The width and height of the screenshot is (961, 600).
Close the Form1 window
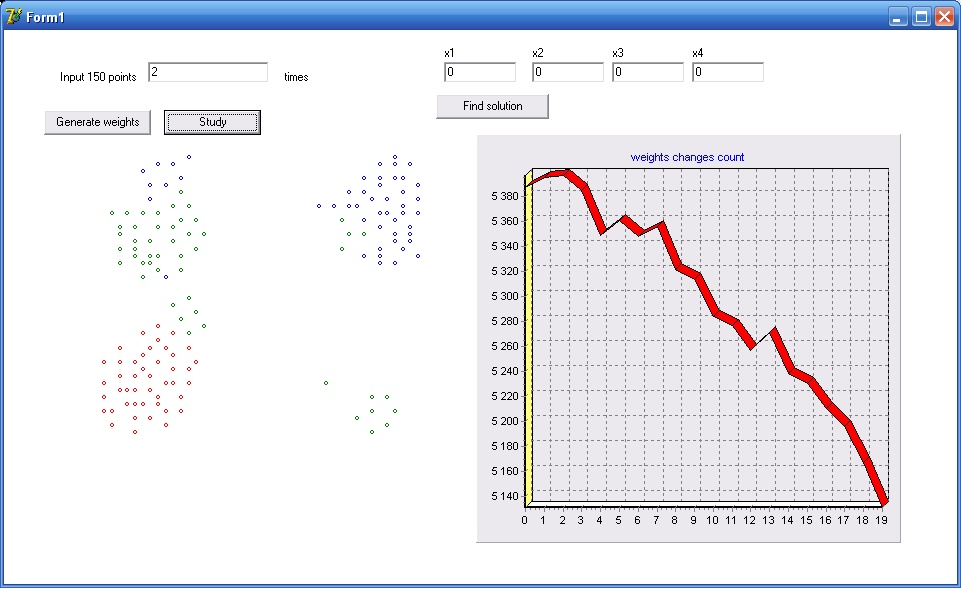coord(943,16)
